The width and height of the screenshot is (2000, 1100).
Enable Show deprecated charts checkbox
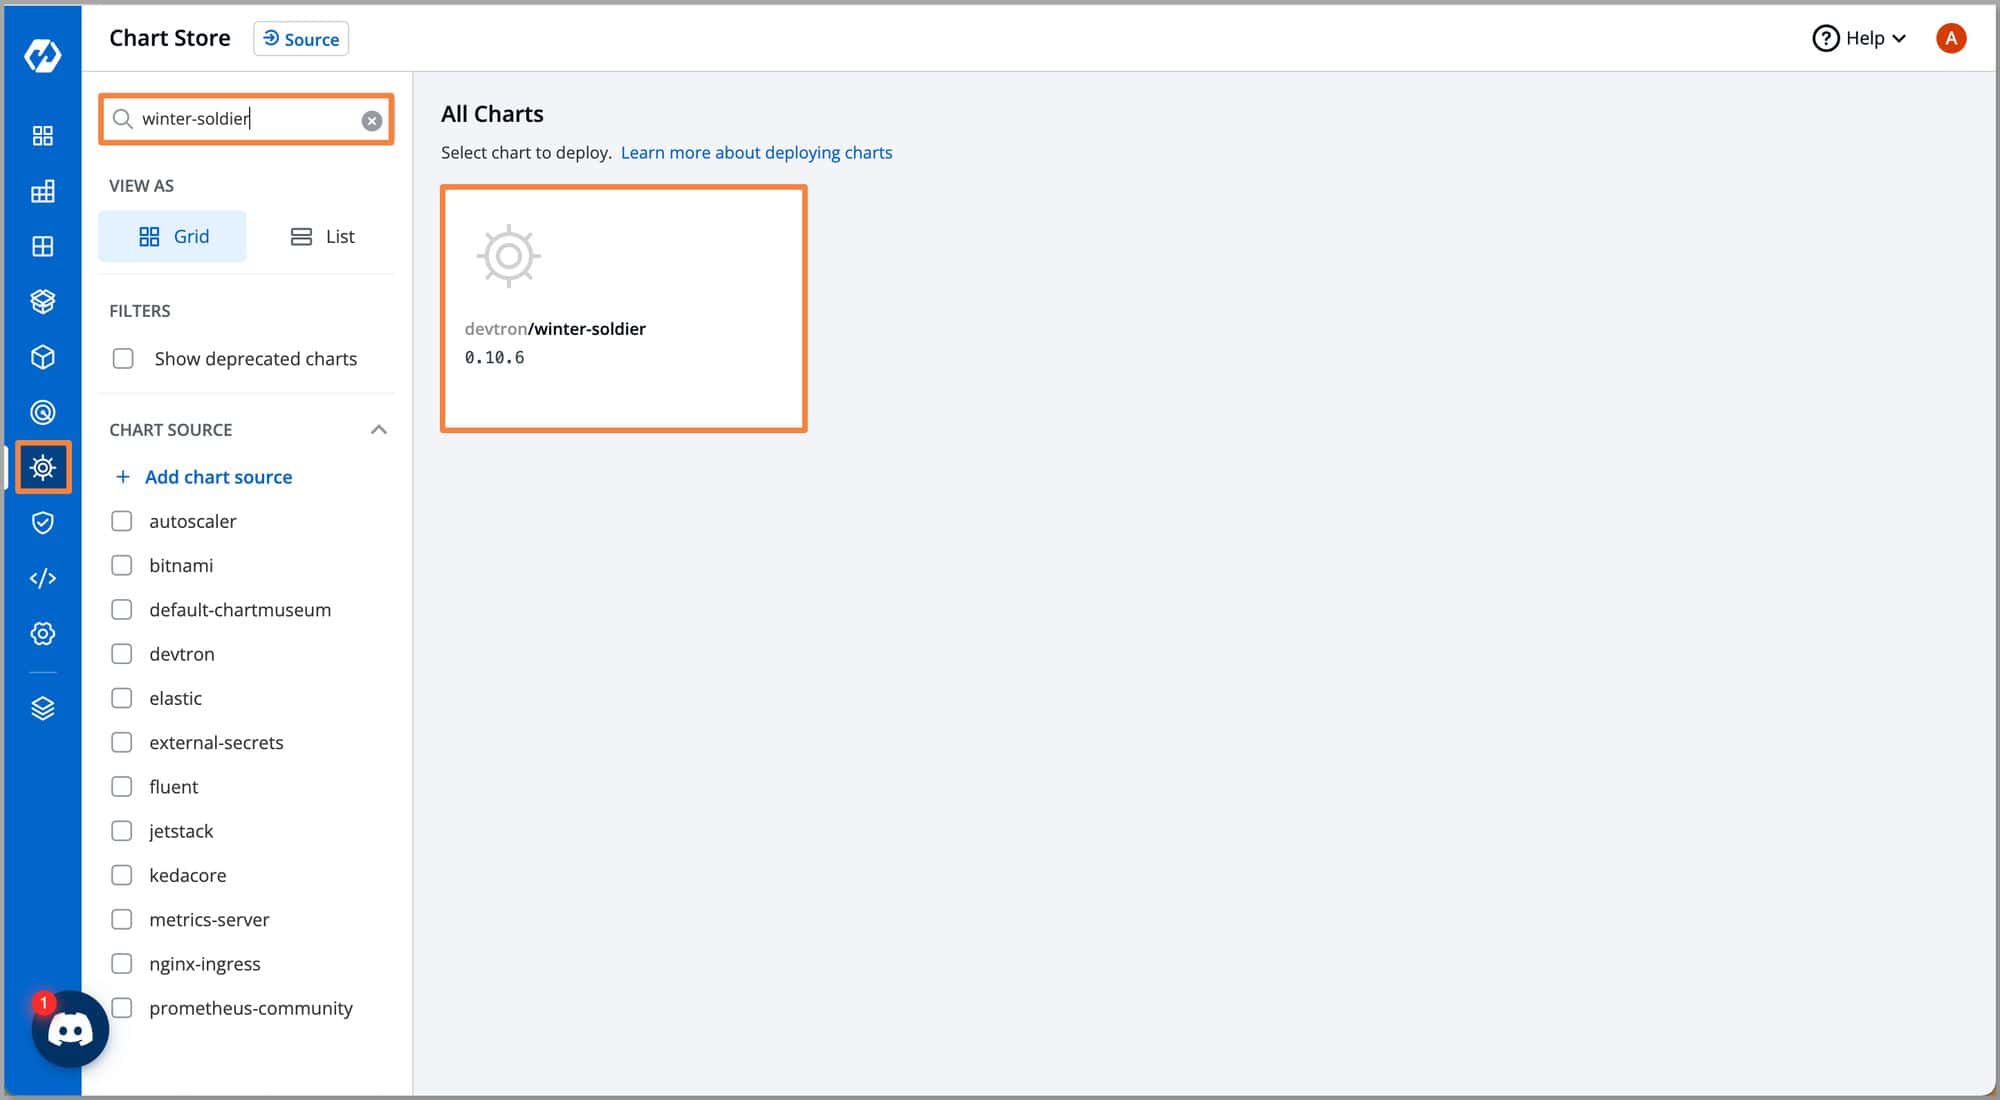click(123, 358)
